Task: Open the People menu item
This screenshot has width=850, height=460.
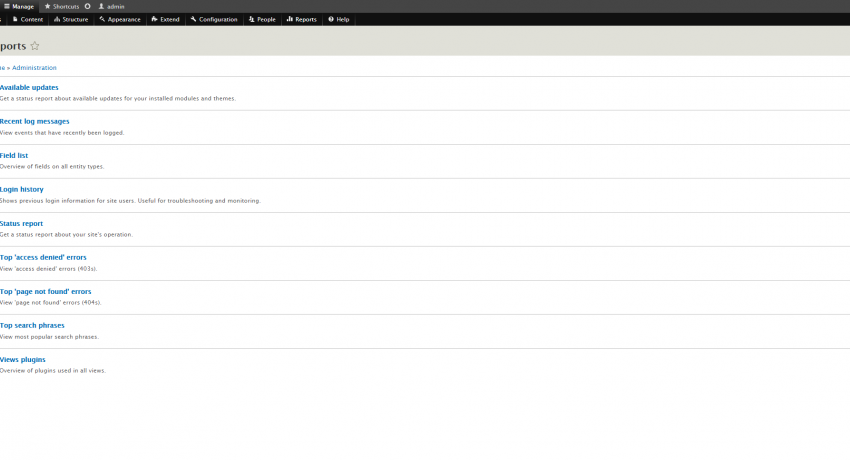Action: (x=262, y=20)
